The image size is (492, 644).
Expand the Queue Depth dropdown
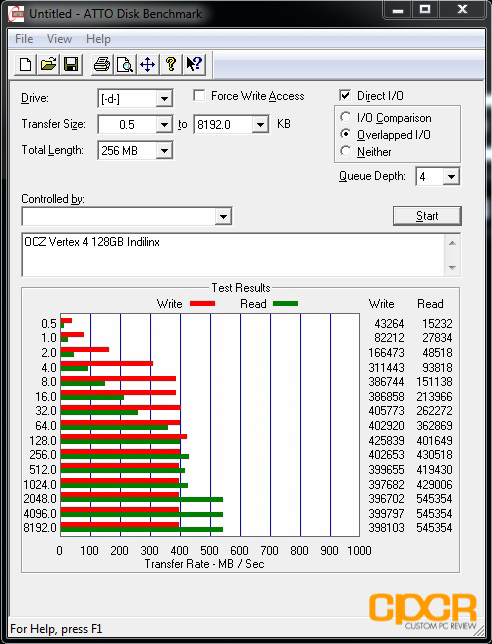pos(451,177)
